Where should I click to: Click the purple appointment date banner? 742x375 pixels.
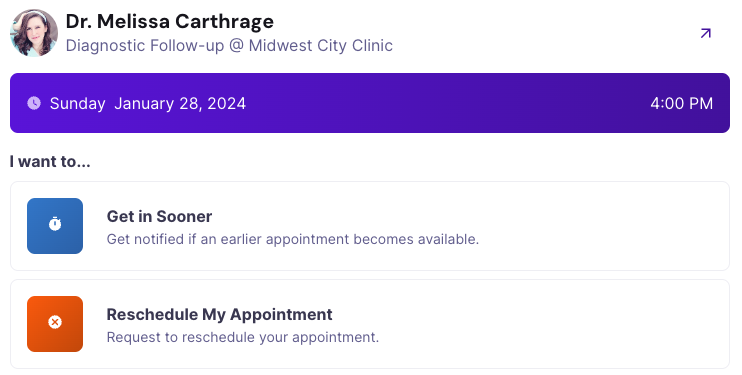pos(370,103)
